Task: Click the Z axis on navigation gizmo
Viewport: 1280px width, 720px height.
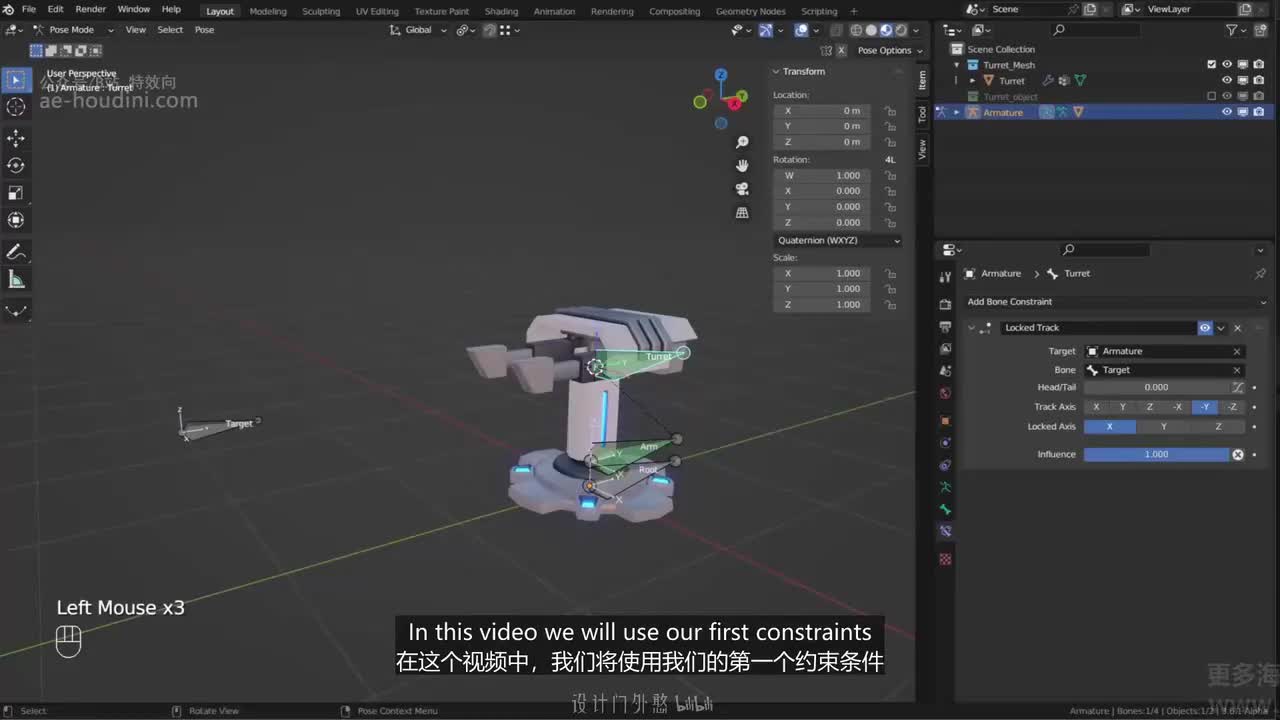Action: 721,75
